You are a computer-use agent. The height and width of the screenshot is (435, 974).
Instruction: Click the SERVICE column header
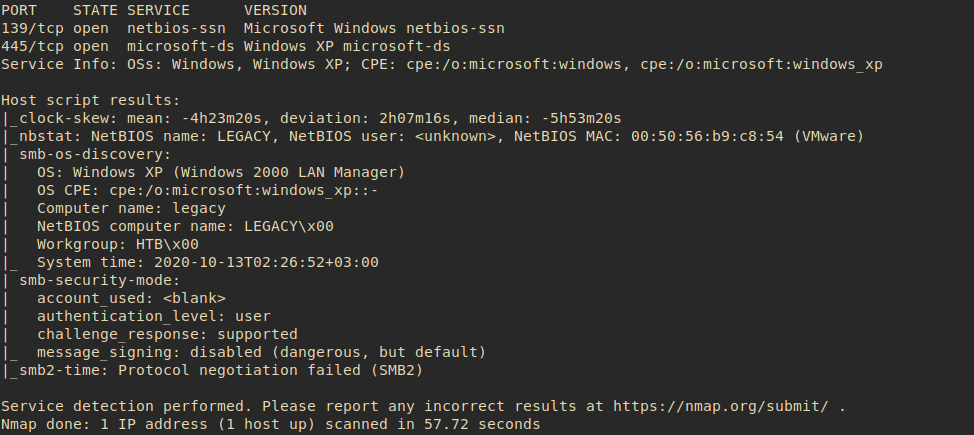(158, 10)
